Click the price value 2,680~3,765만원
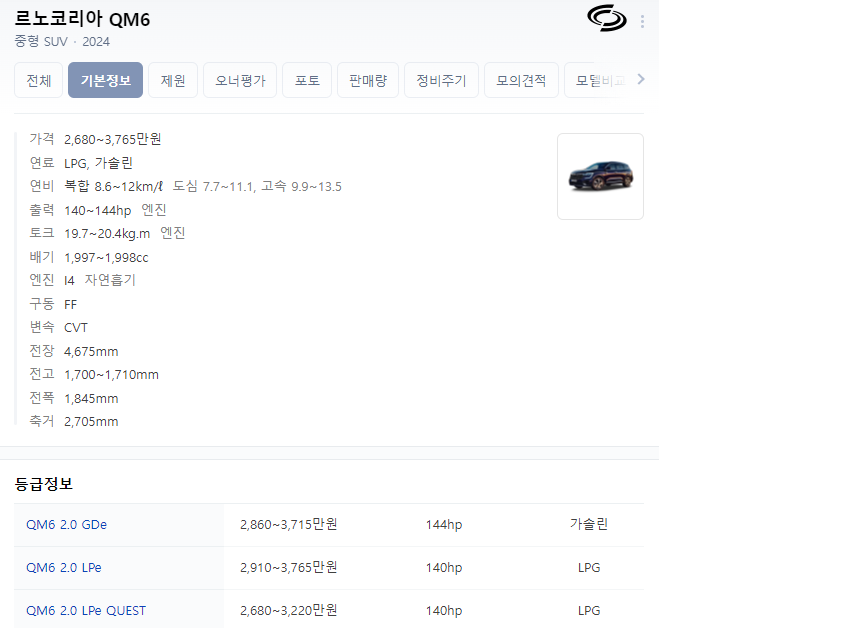The width and height of the screenshot is (864, 628). (x=113, y=139)
